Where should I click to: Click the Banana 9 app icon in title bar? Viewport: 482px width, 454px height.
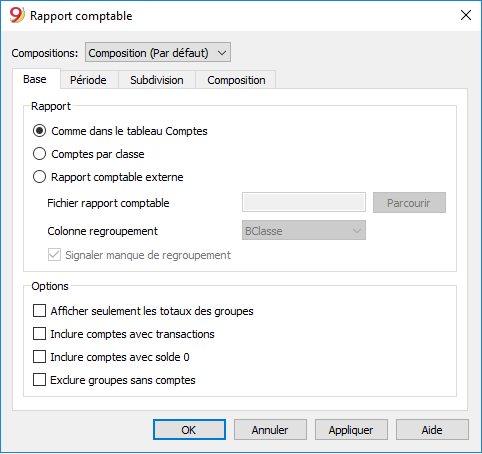pos(17,15)
